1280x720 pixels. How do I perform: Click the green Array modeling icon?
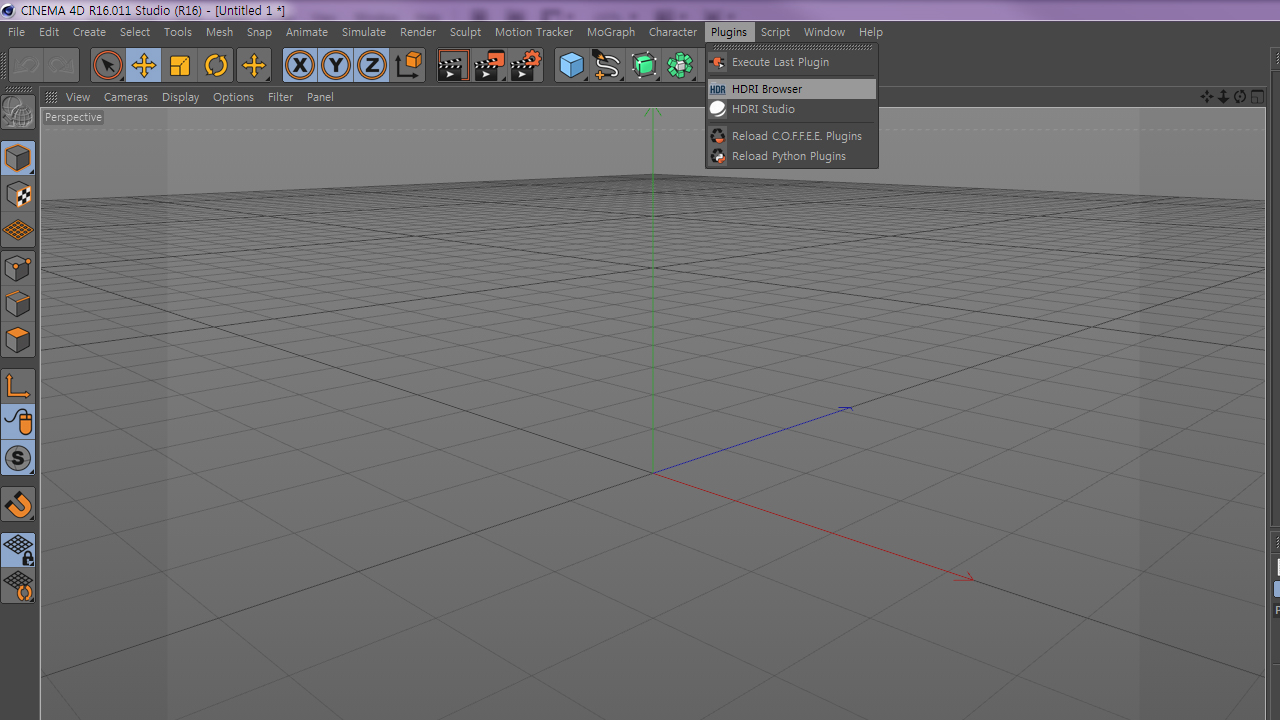[x=680, y=66]
